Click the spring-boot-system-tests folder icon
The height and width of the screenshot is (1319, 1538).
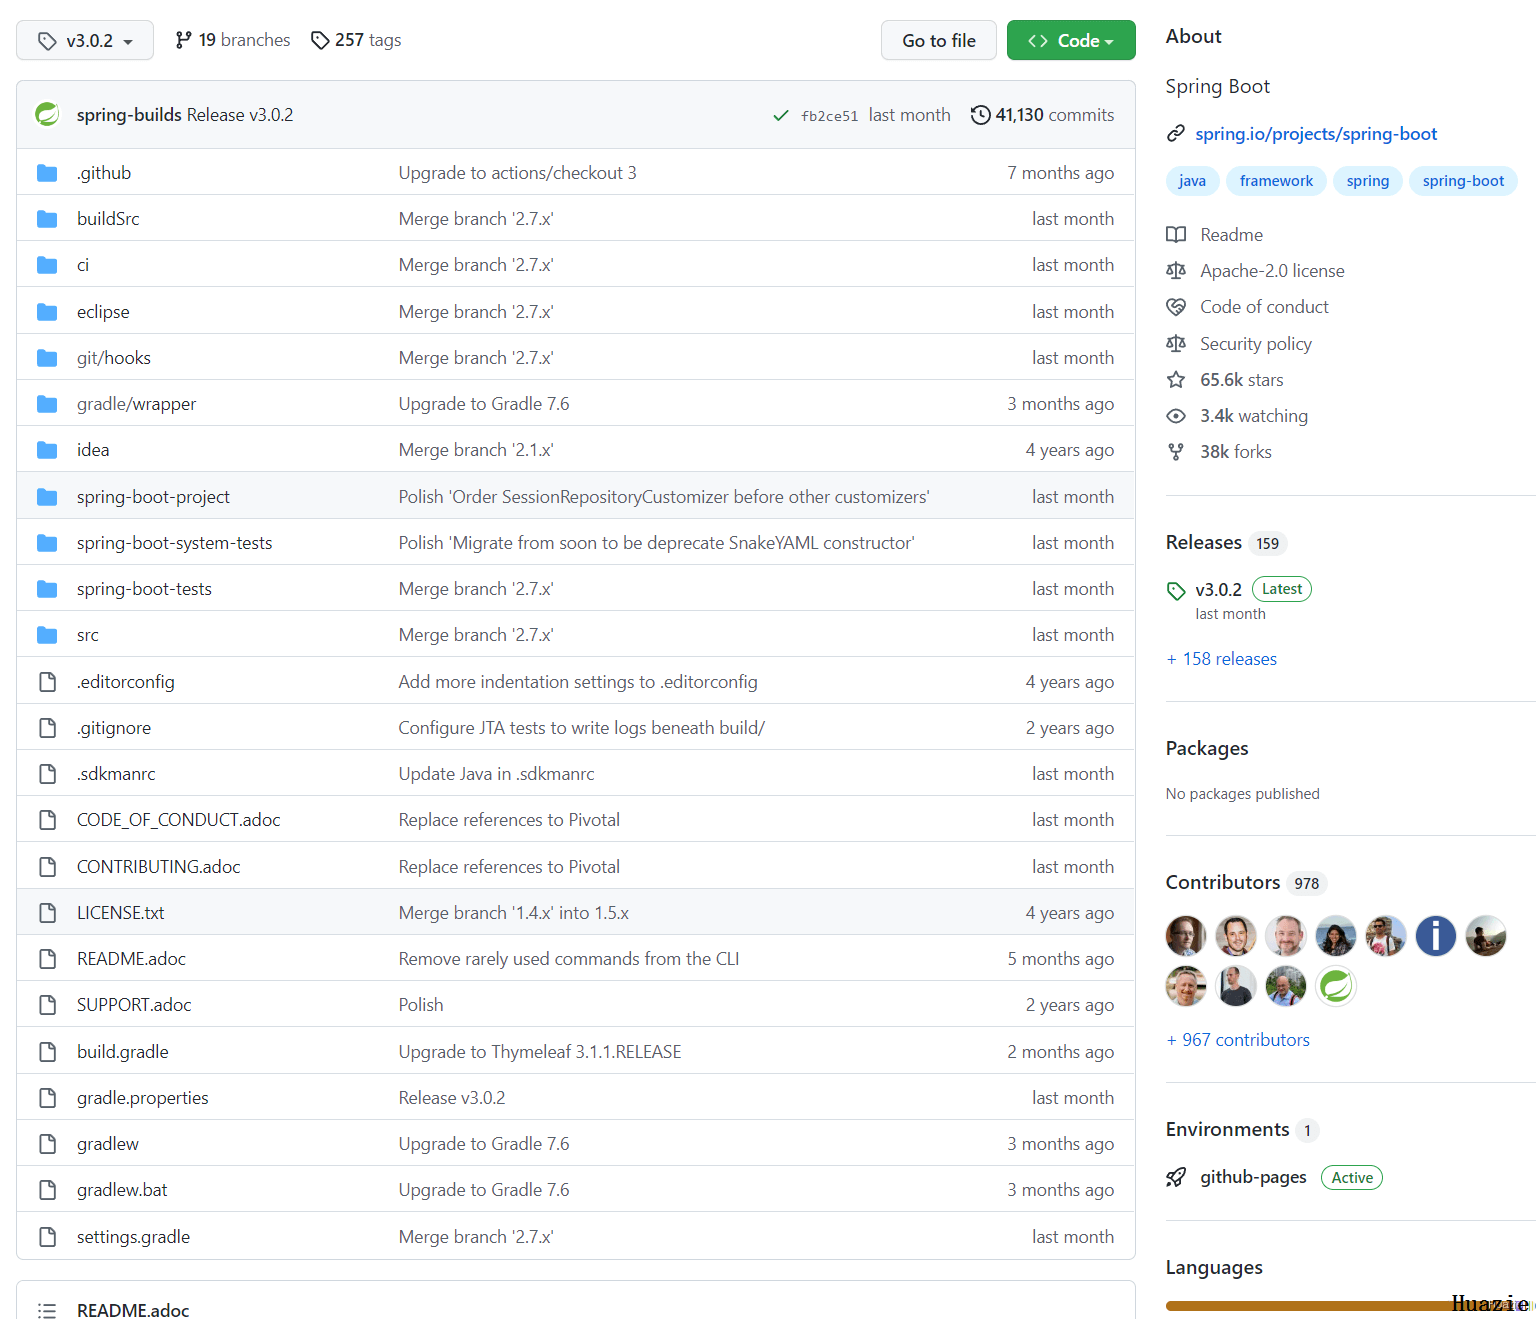coord(47,543)
